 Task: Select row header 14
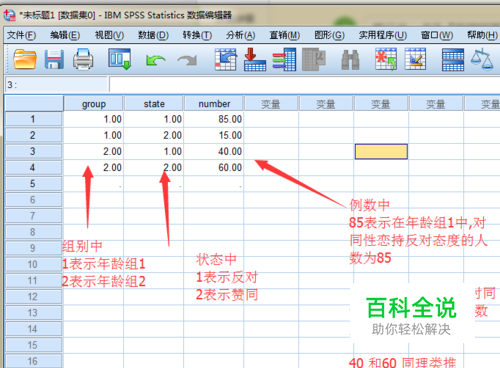(x=33, y=329)
